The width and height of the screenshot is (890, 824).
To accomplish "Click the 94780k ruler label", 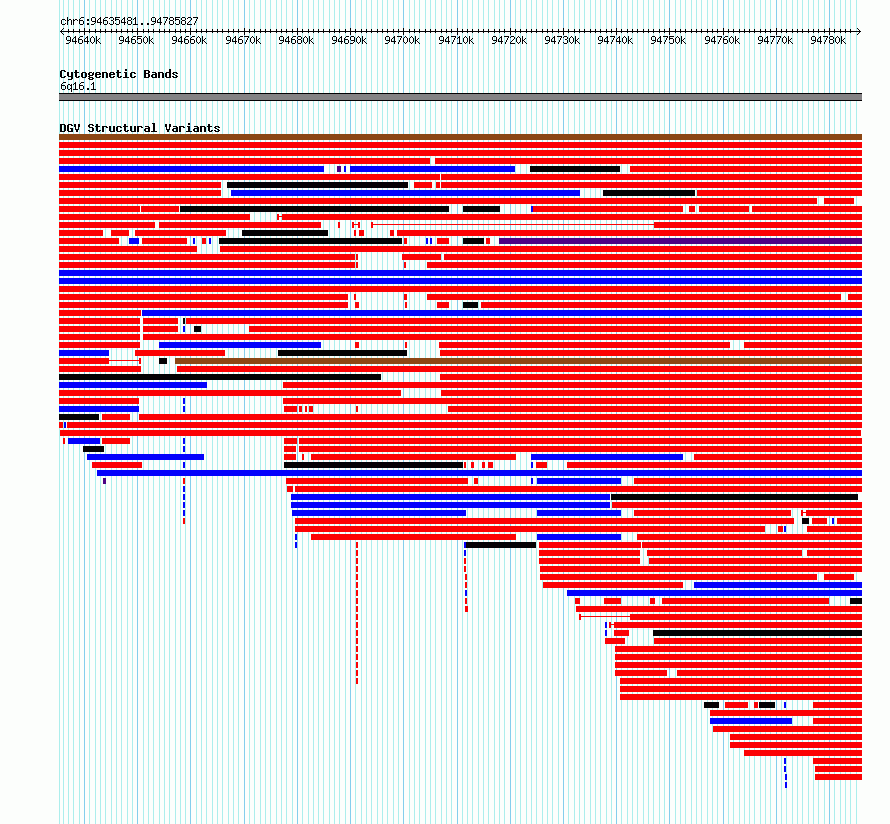I will (828, 40).
